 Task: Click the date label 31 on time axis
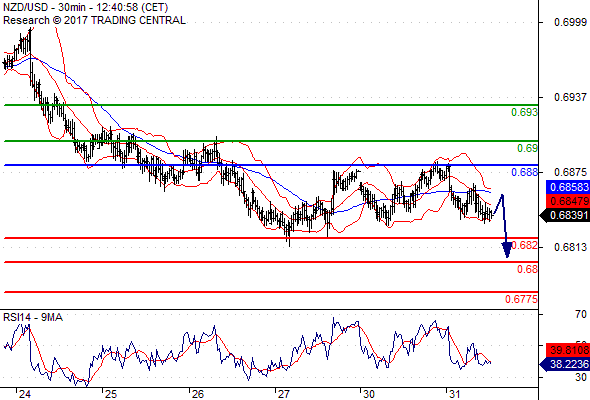coord(455,394)
